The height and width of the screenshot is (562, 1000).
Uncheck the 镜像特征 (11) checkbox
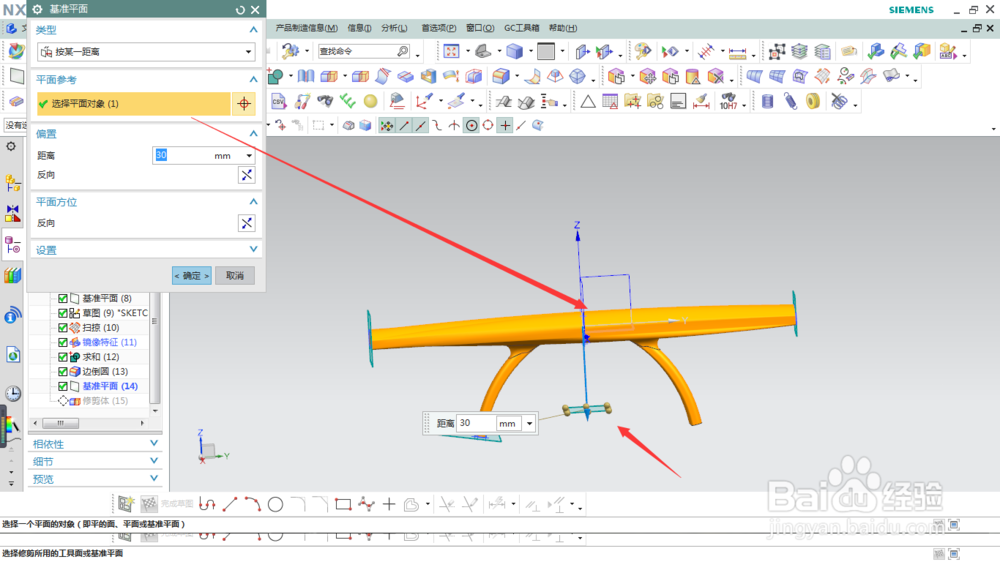point(62,342)
